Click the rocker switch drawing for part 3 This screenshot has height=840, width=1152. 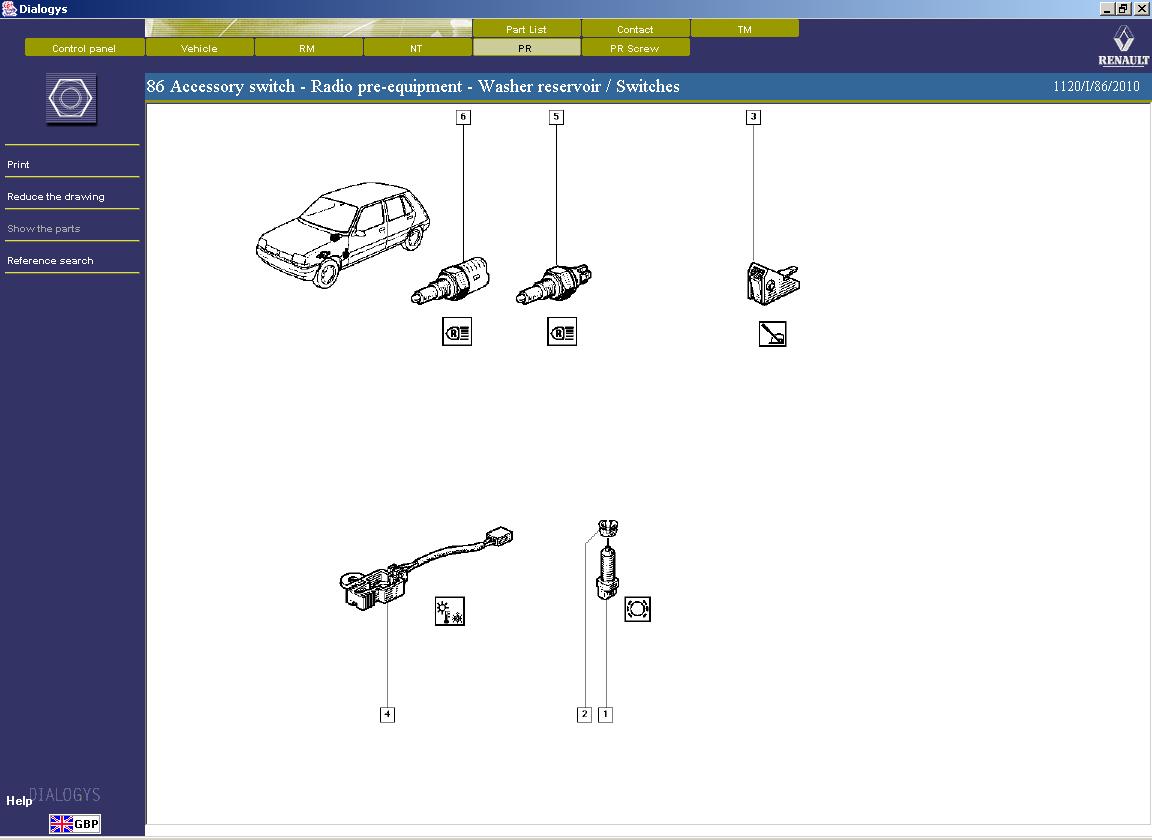(772, 283)
